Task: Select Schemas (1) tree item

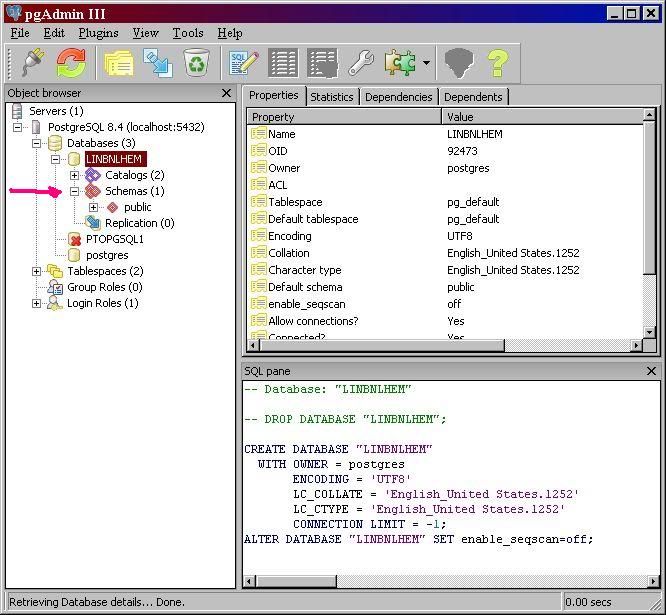Action: click(135, 191)
